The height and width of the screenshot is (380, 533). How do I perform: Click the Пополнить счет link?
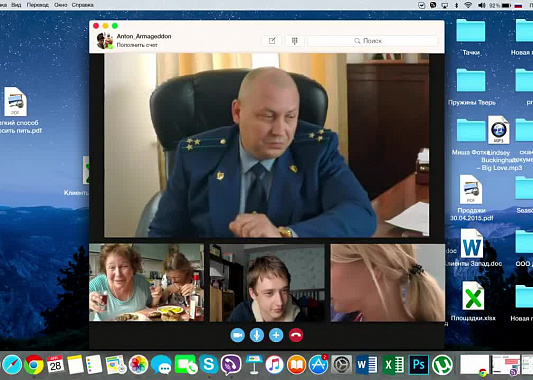pyautogui.click(x=137, y=45)
